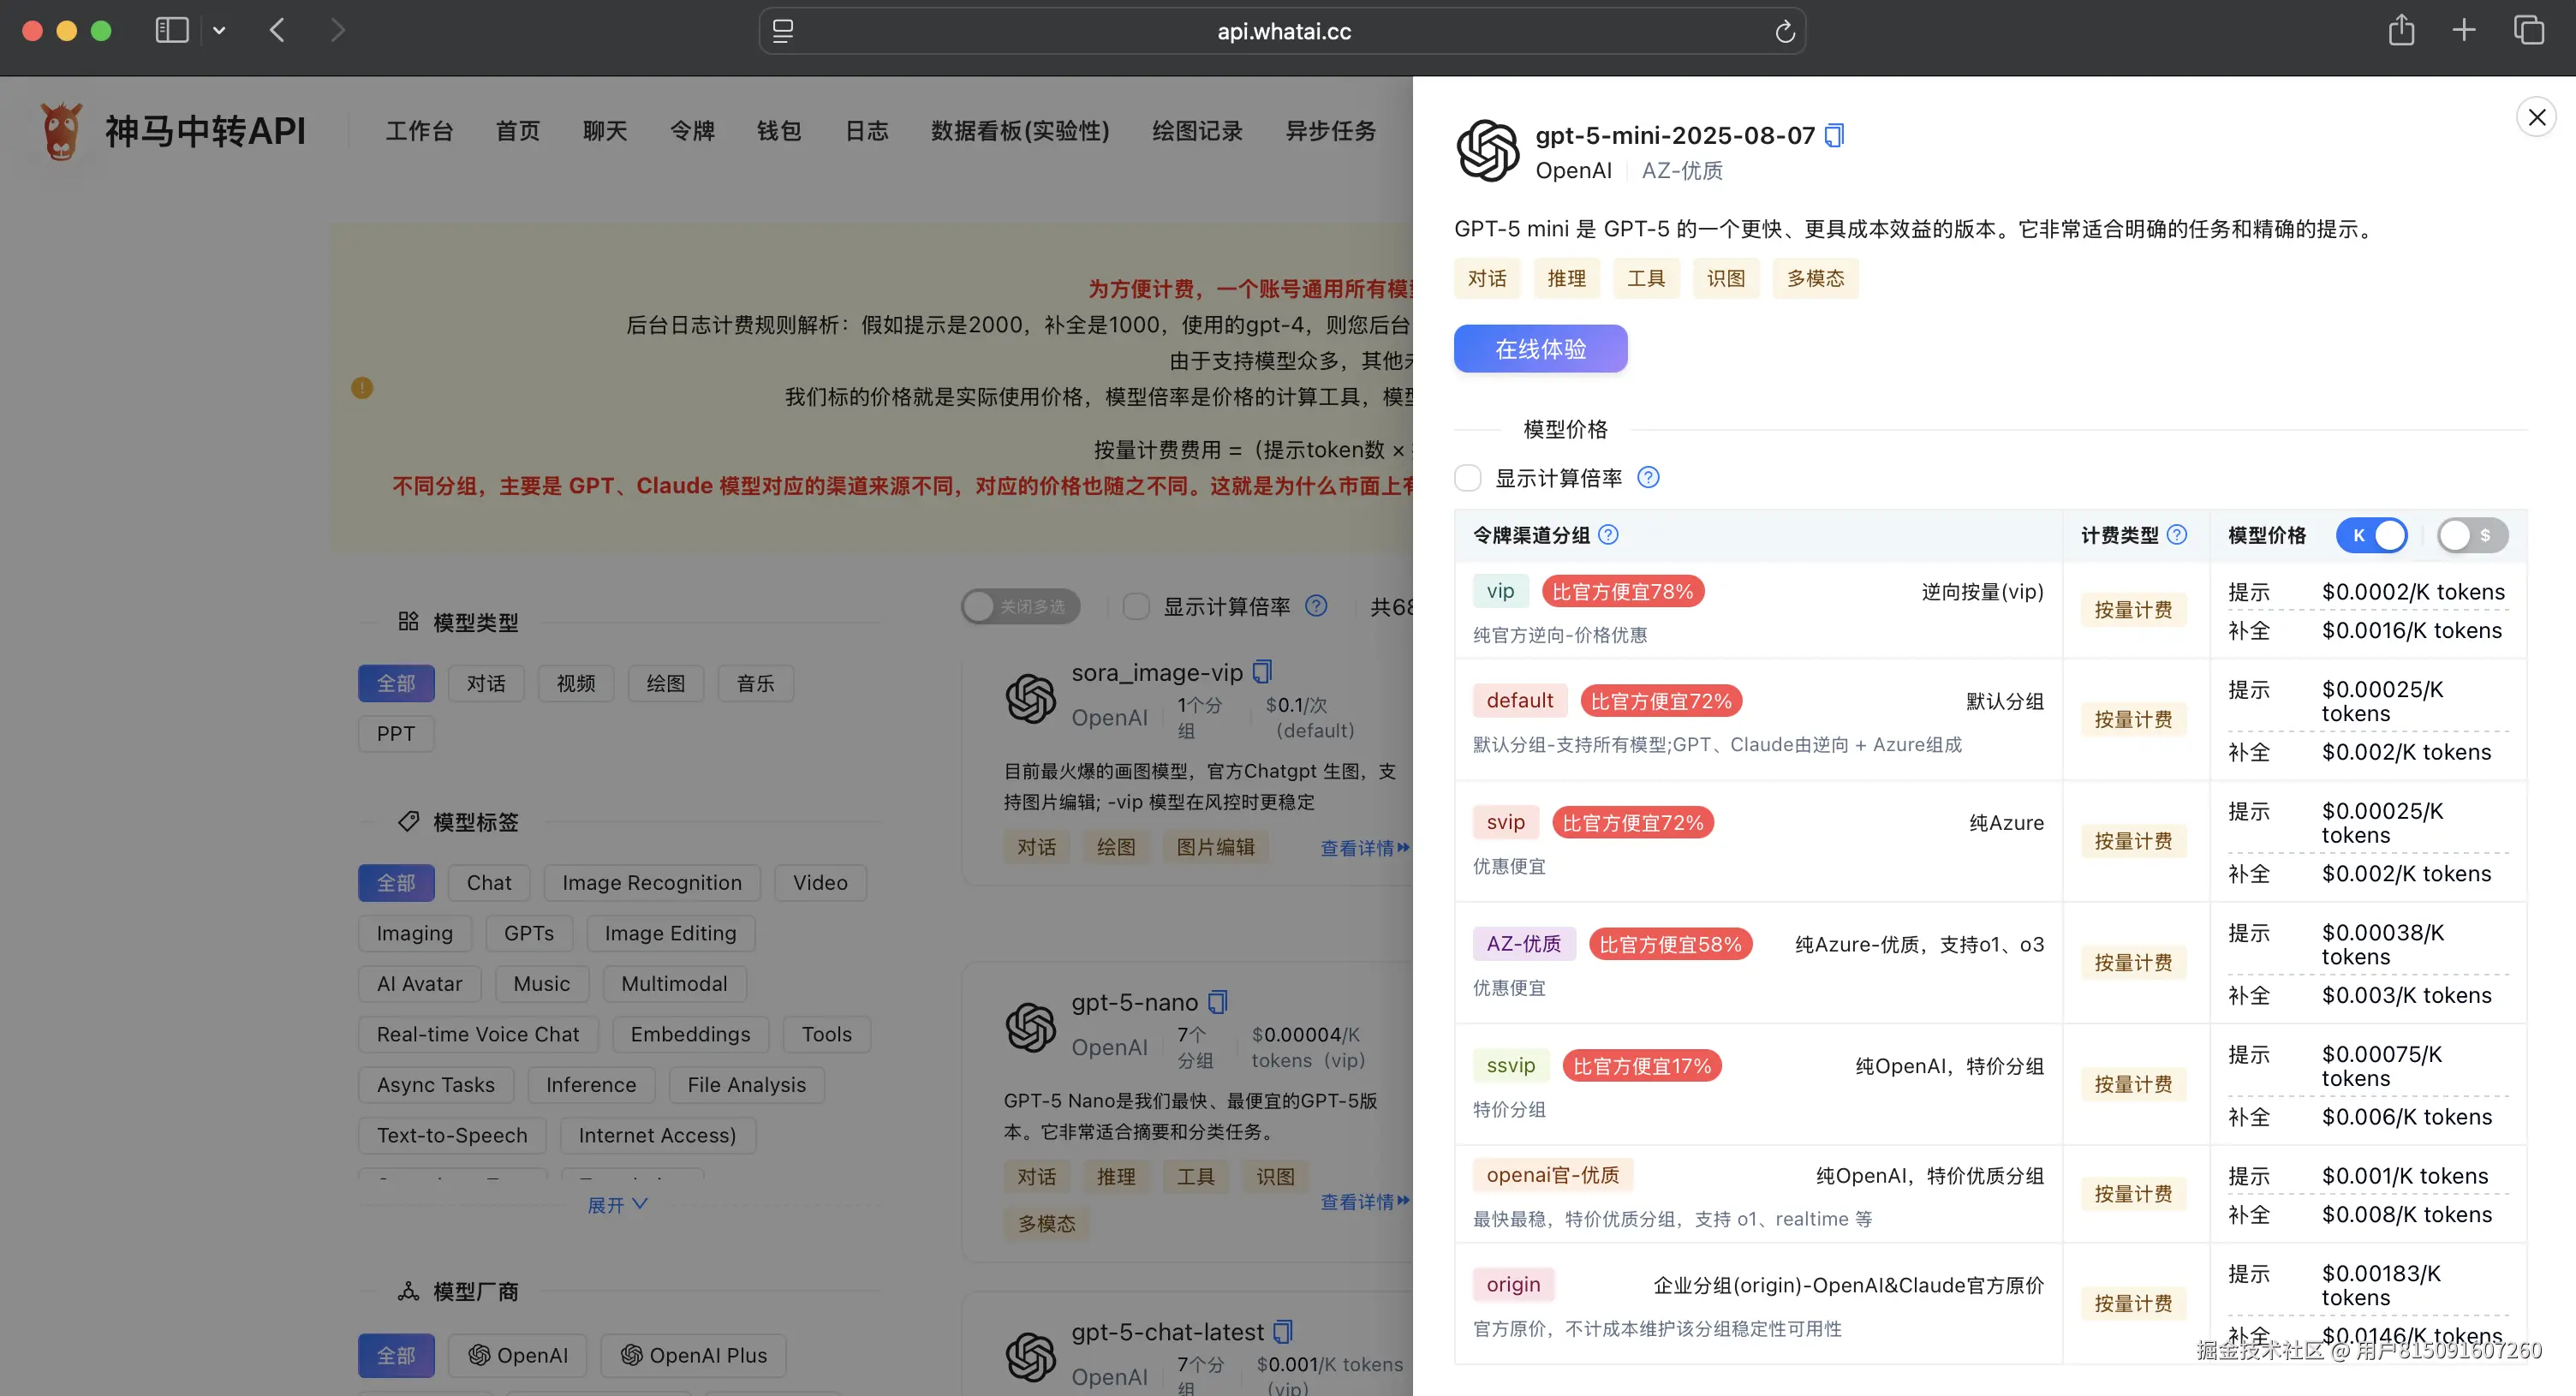Click the api.whatai.cc address bar

1283,30
